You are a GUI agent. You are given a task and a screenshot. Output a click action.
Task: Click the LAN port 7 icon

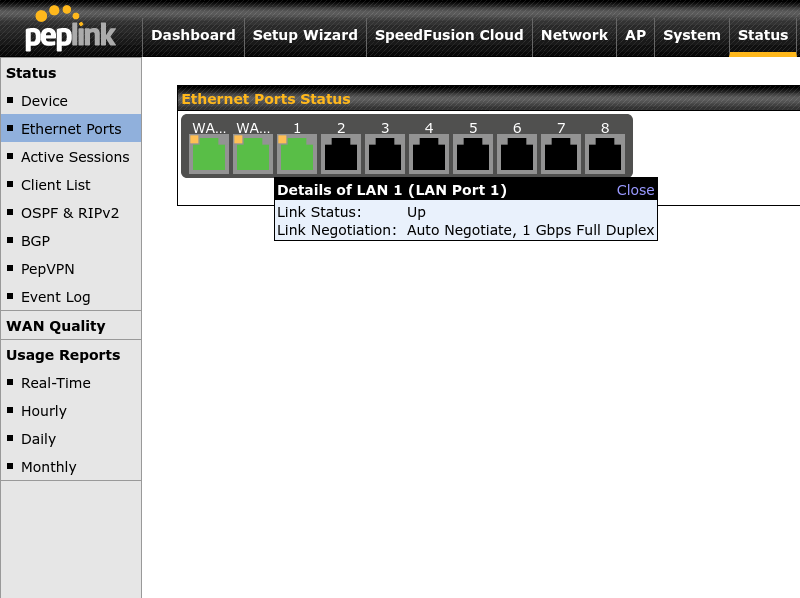[560, 152]
